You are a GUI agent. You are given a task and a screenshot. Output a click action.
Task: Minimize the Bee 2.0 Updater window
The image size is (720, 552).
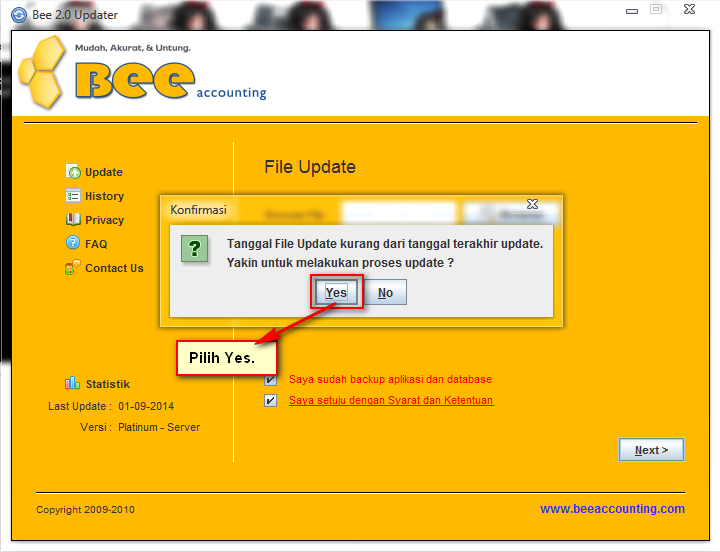click(632, 11)
